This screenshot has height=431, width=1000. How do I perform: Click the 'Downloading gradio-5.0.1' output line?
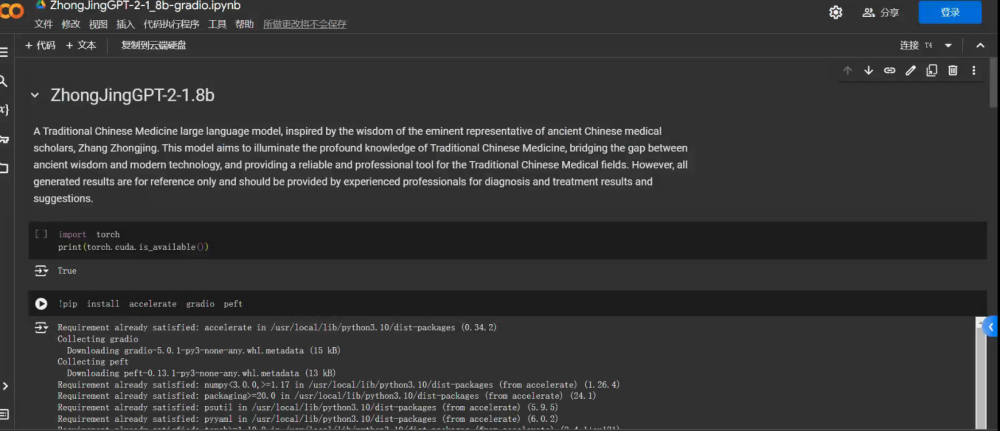tap(203, 351)
